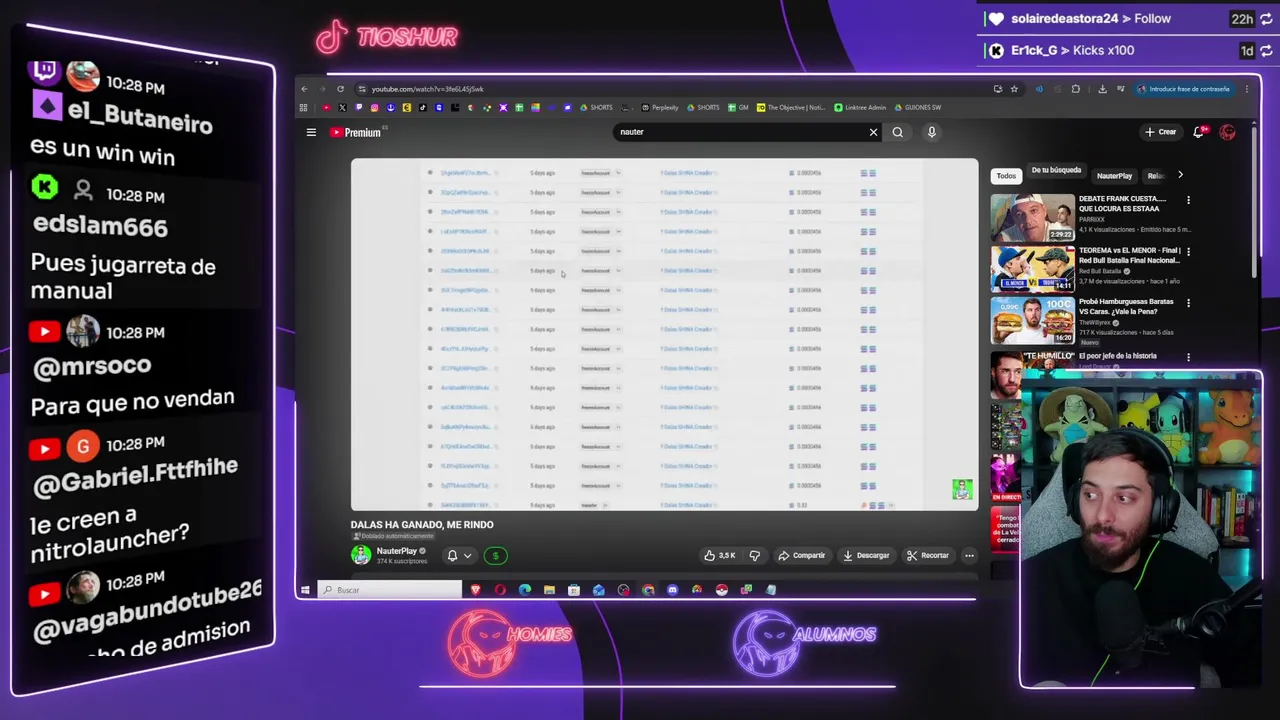
Task: Open more actions ellipsis beside Recortar
Action: tap(969, 556)
